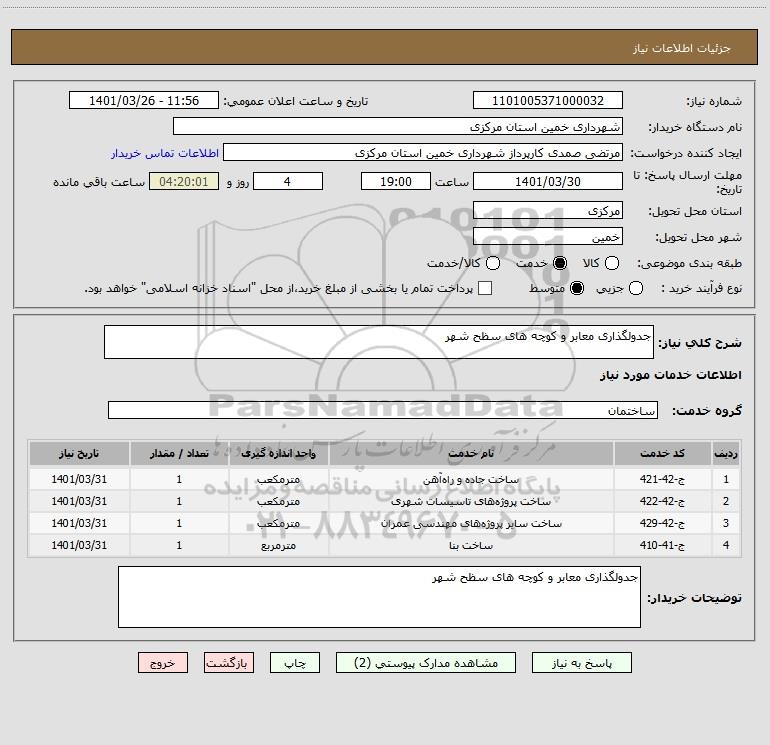The height and width of the screenshot is (745, 770).
Task: Click quantity 1 in row 3
Action: (x=179, y=524)
